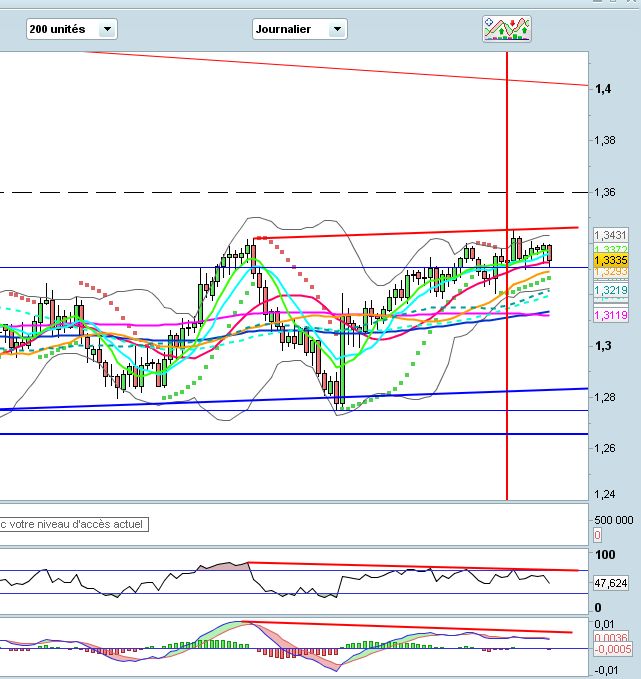The height and width of the screenshot is (679, 641).
Task: Click the yellow current price label 1,3335
Action: click(611, 260)
